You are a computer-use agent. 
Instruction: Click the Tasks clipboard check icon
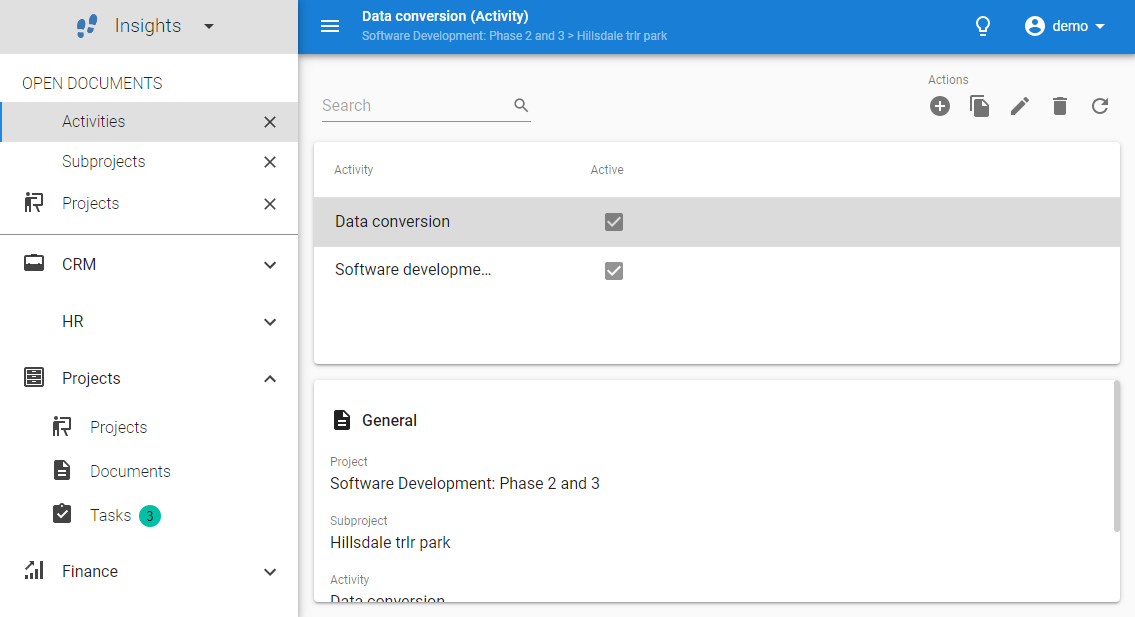[x=62, y=513]
